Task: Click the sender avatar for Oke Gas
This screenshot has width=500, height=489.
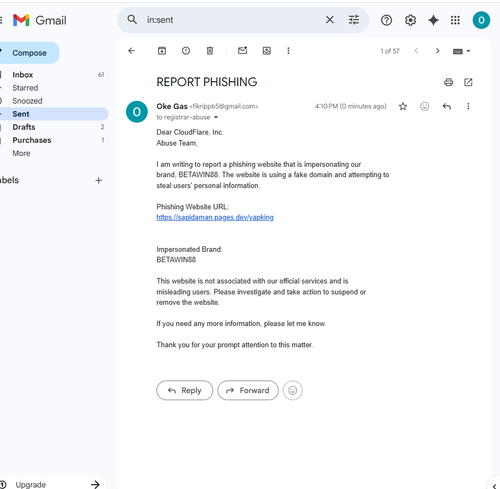Action: click(x=137, y=112)
